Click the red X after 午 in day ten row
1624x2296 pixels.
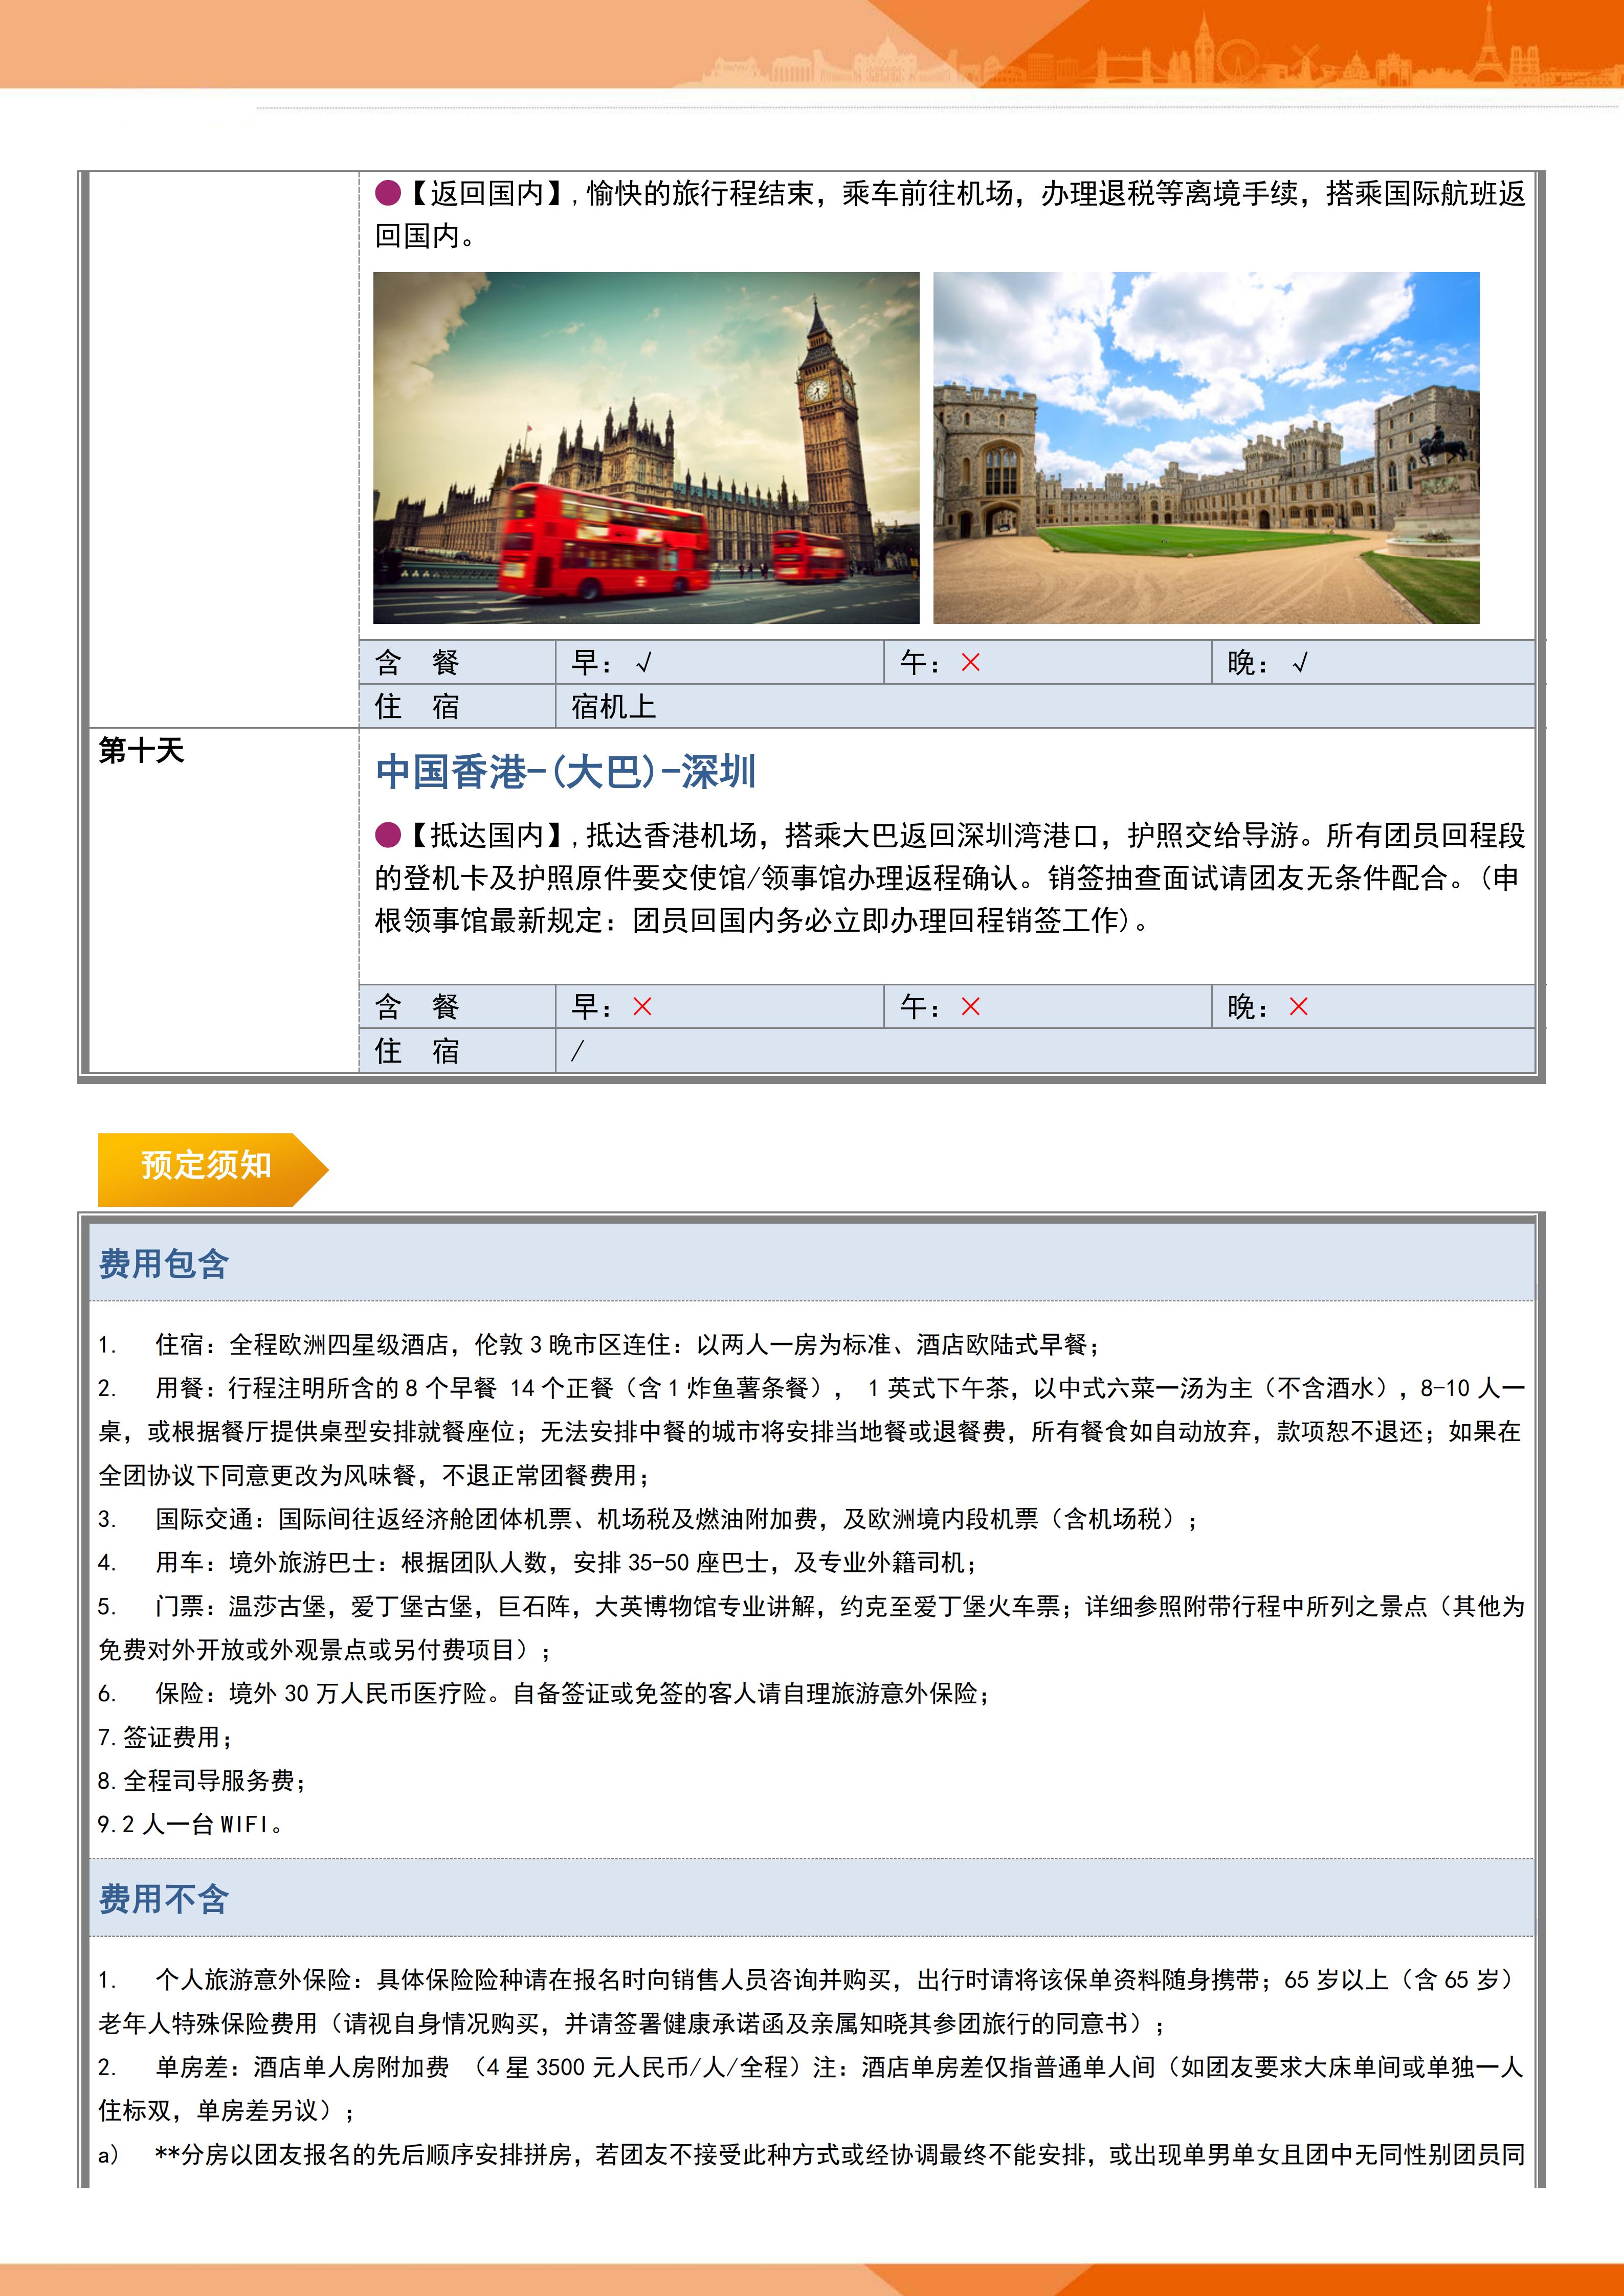970,1006
